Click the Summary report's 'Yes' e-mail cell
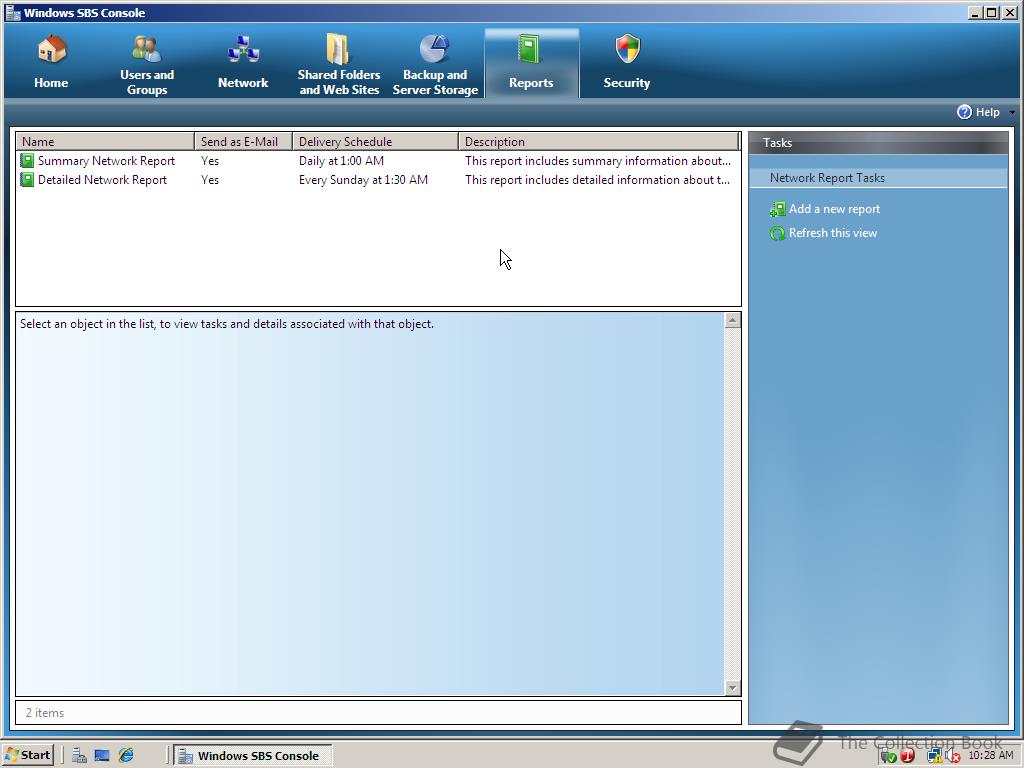Image resolution: width=1024 pixels, height=768 pixels. [x=210, y=161]
